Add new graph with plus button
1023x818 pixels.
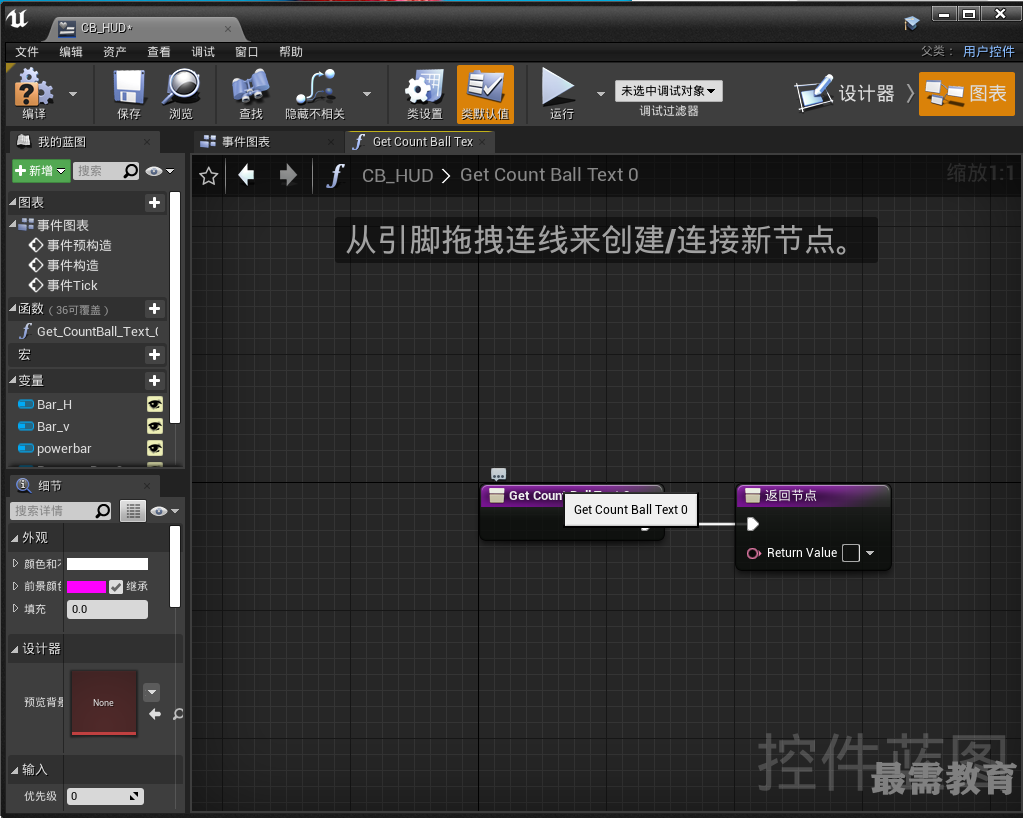[155, 203]
